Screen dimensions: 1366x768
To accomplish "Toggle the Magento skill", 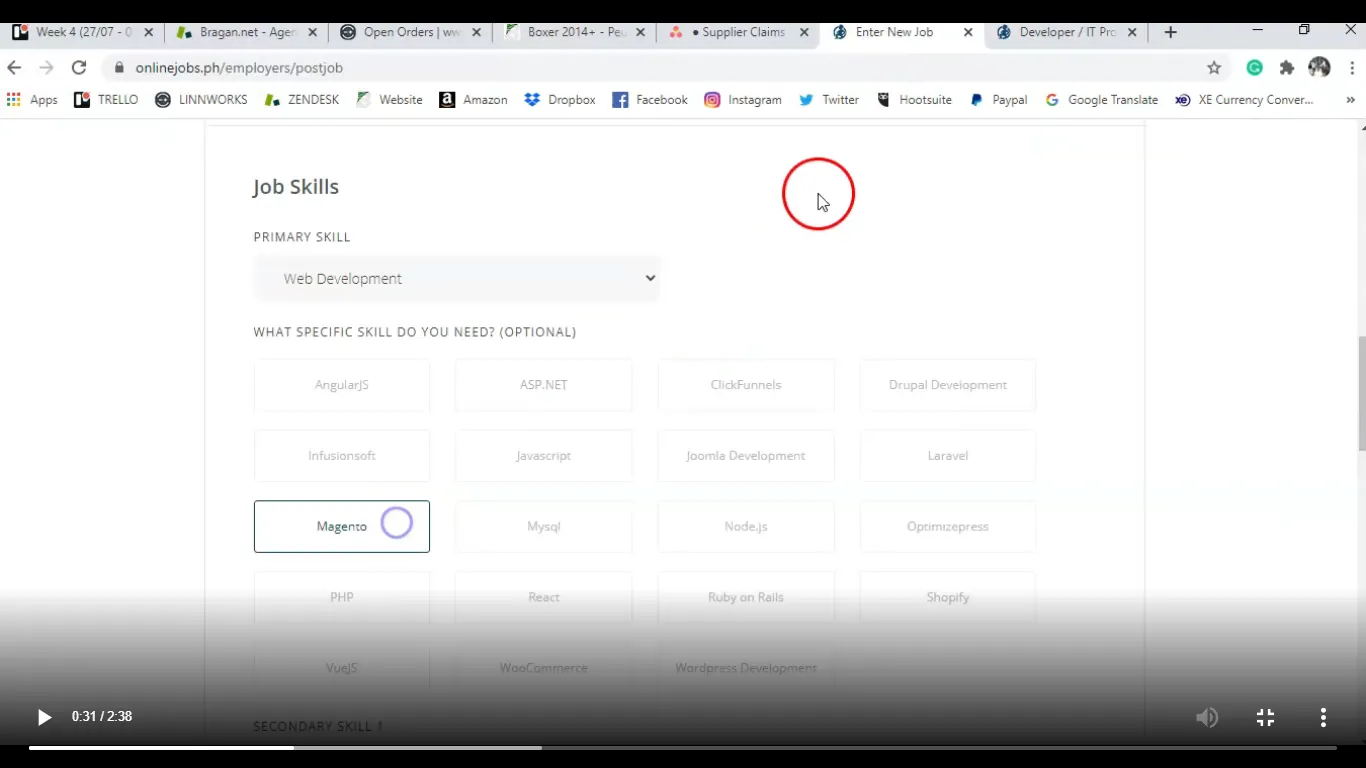I will (x=342, y=526).
